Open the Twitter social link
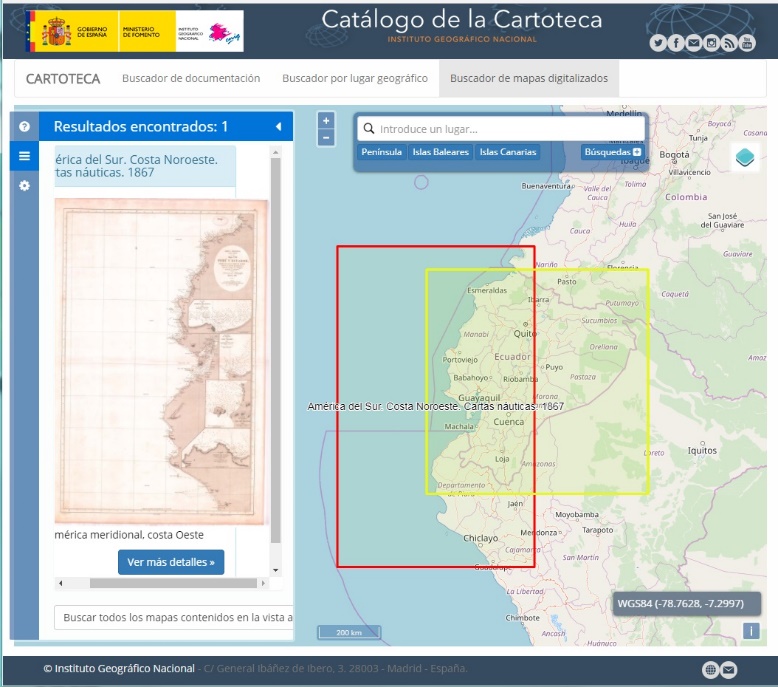The width and height of the screenshot is (778, 687). [x=658, y=43]
